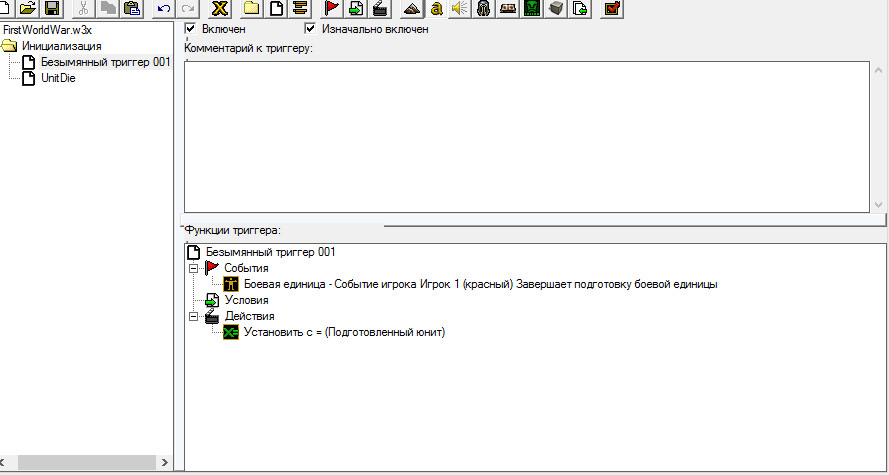Image resolution: width=889 pixels, height=475 pixels.
Task: Open the Variables editor (yellow X icon)
Action: pos(220,8)
